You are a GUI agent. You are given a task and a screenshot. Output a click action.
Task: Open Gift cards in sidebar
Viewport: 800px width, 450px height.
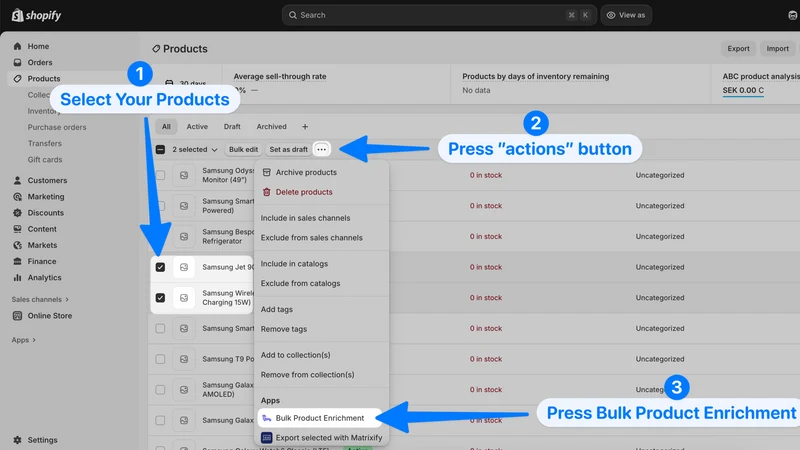point(45,160)
